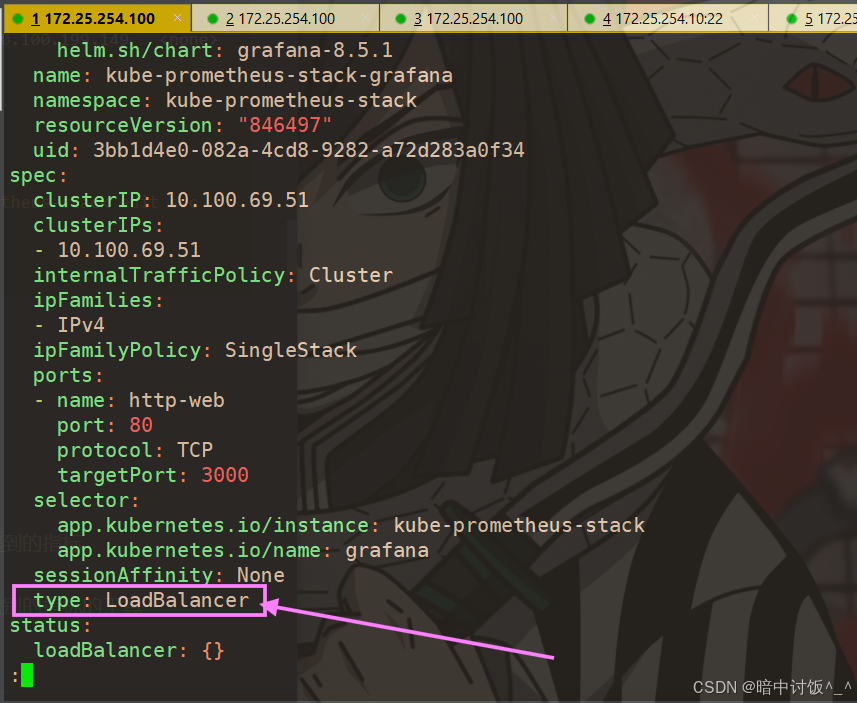Click the 'protocol: TCP' line

click(135, 450)
